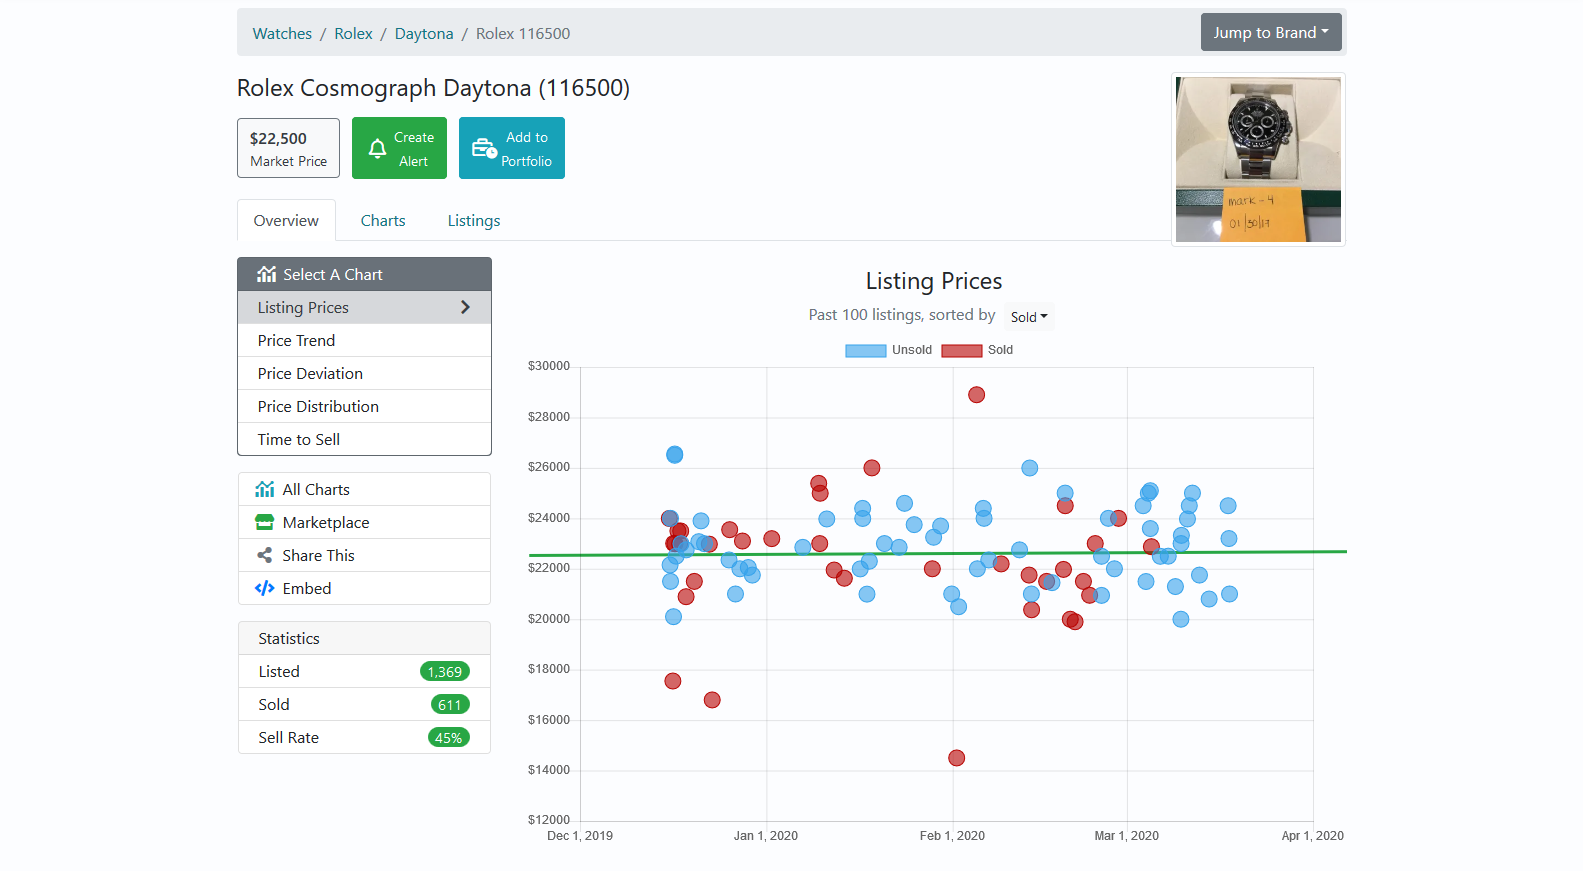This screenshot has height=871, width=1583.
Task: Click the sold data point near $29000
Action: pyautogui.click(x=977, y=395)
